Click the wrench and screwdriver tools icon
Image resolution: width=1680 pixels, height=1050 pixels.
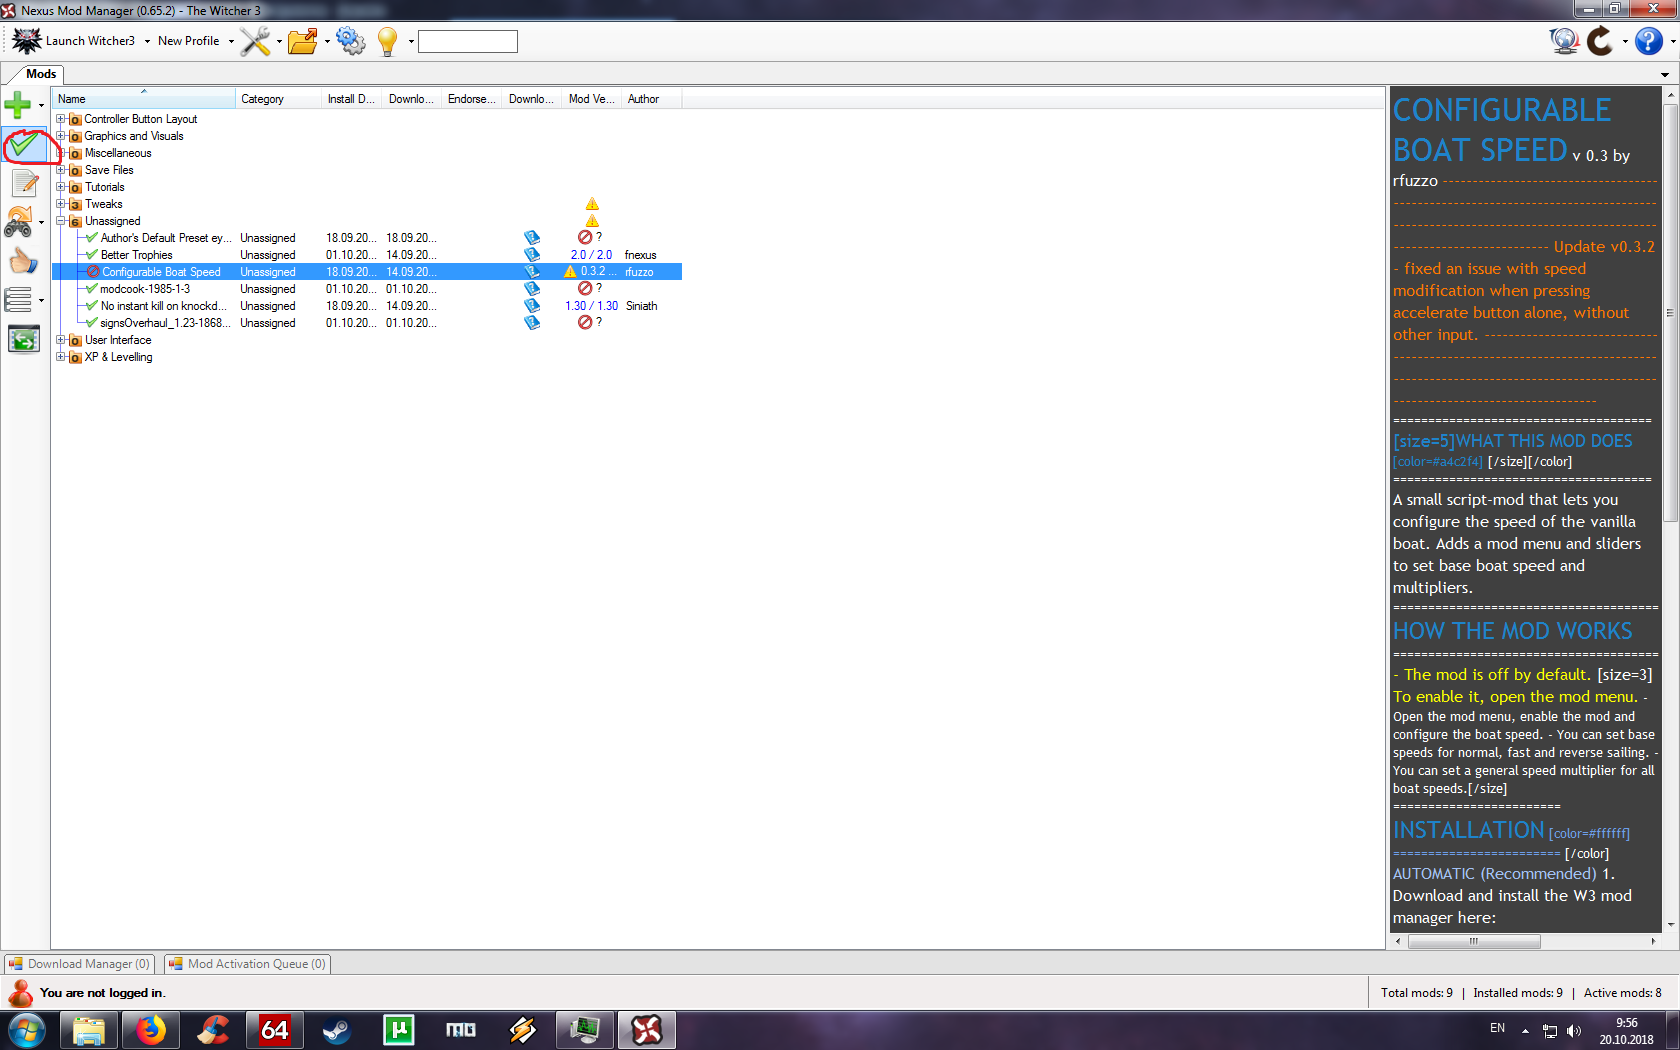click(x=255, y=41)
